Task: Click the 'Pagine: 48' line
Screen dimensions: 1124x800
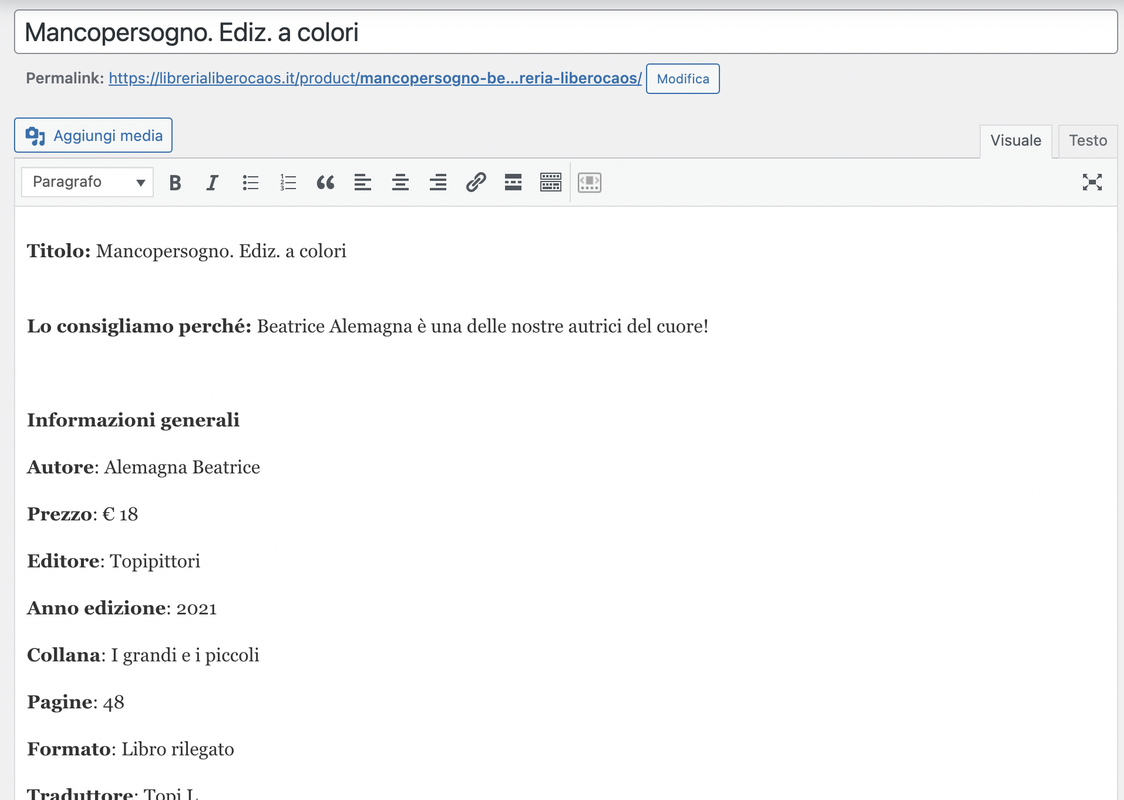Action: click(x=76, y=703)
